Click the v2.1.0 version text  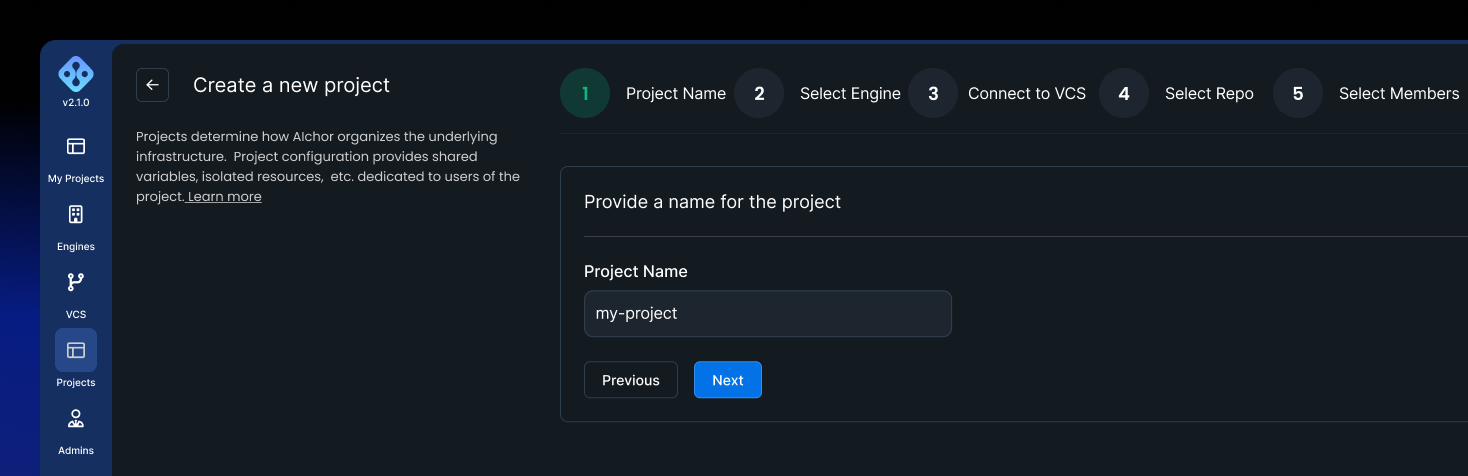click(76, 103)
